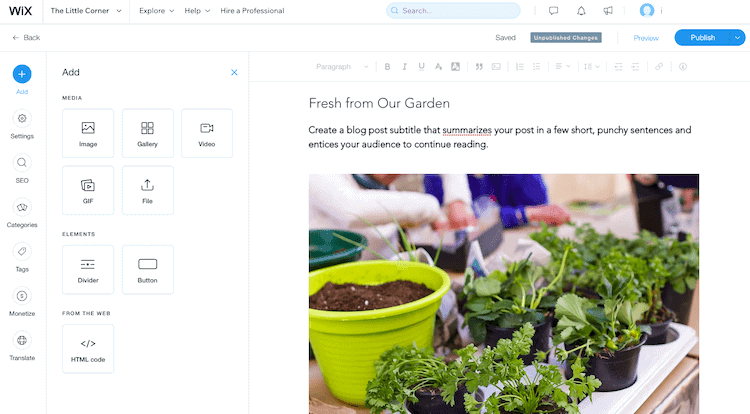This screenshot has height=414, width=750.
Task: Insert a Divider element
Action: (x=88, y=270)
